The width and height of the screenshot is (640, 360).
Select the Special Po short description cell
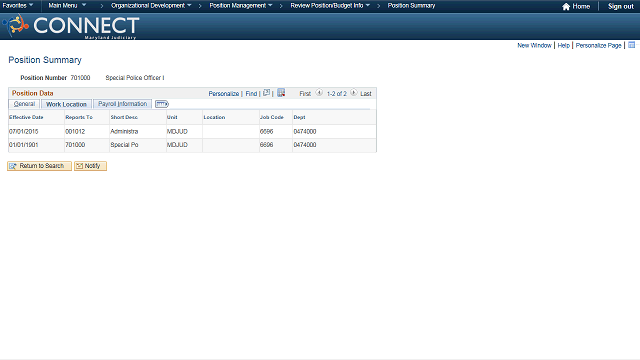[x=124, y=145]
